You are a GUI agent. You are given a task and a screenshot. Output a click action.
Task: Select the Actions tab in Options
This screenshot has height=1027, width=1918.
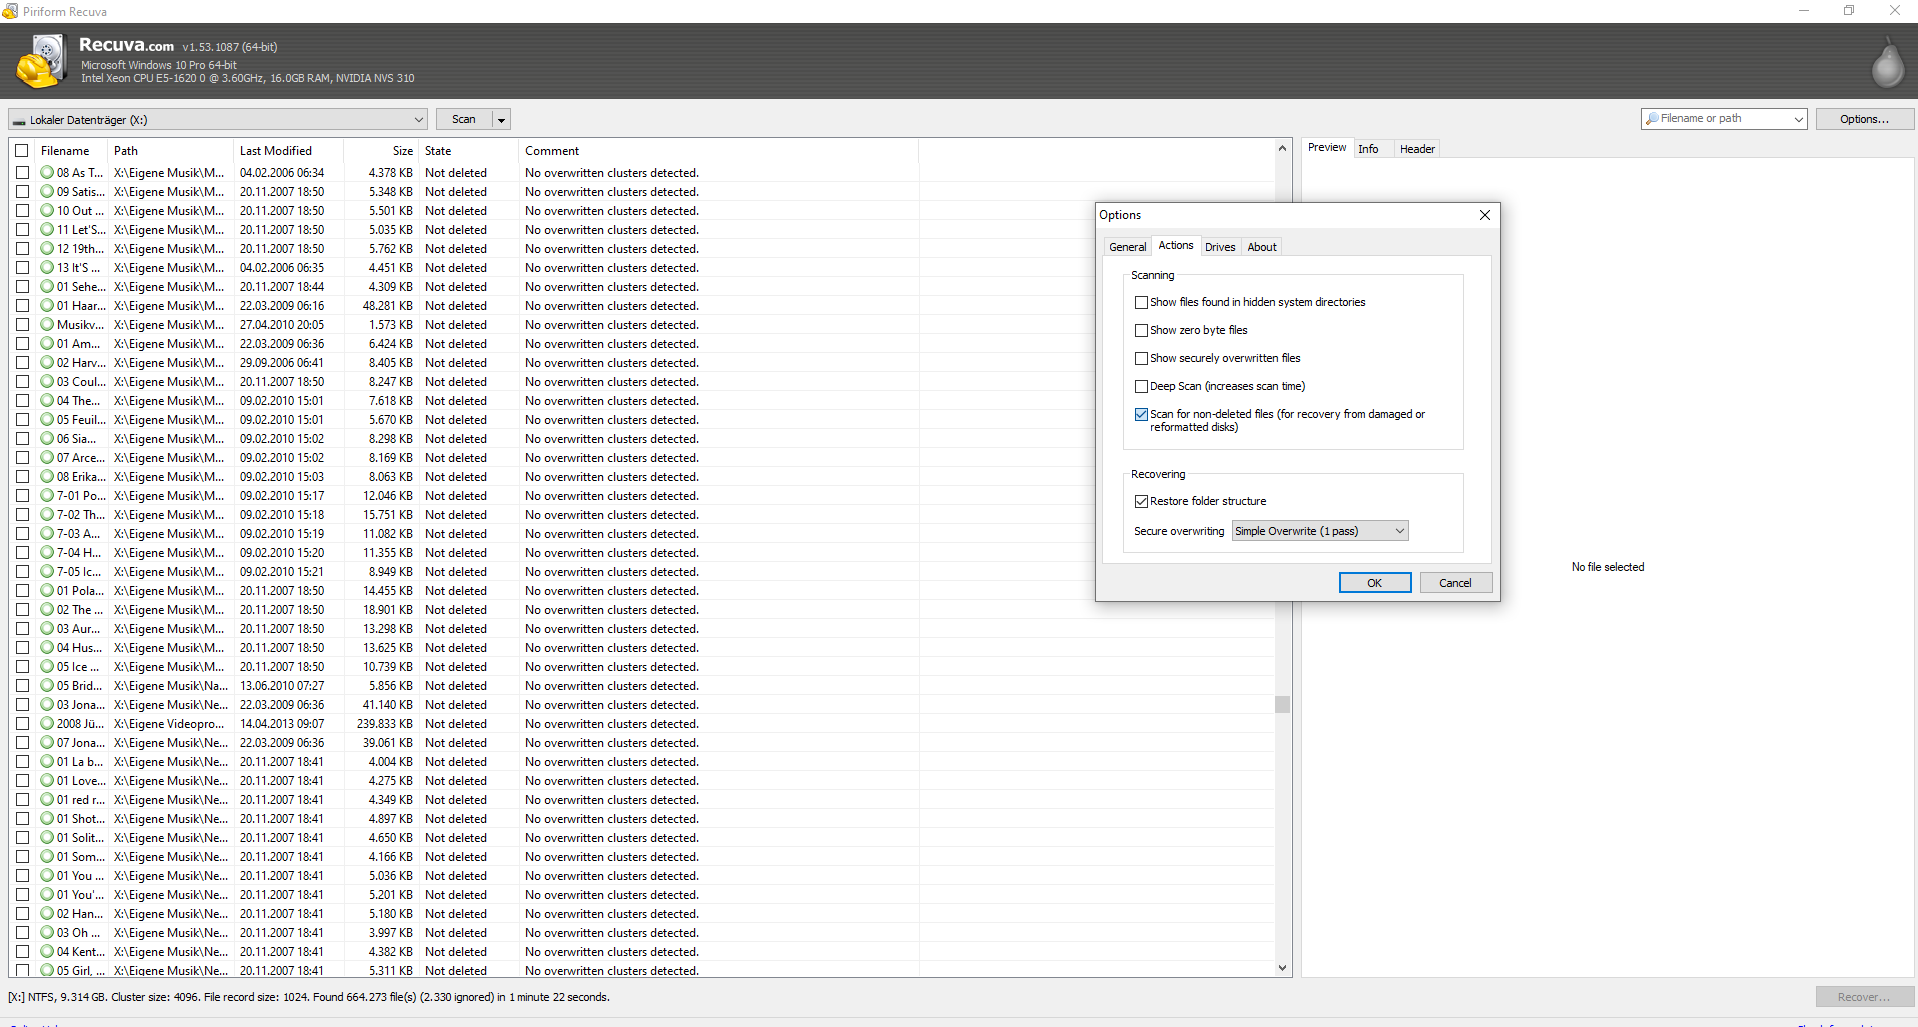coord(1176,245)
